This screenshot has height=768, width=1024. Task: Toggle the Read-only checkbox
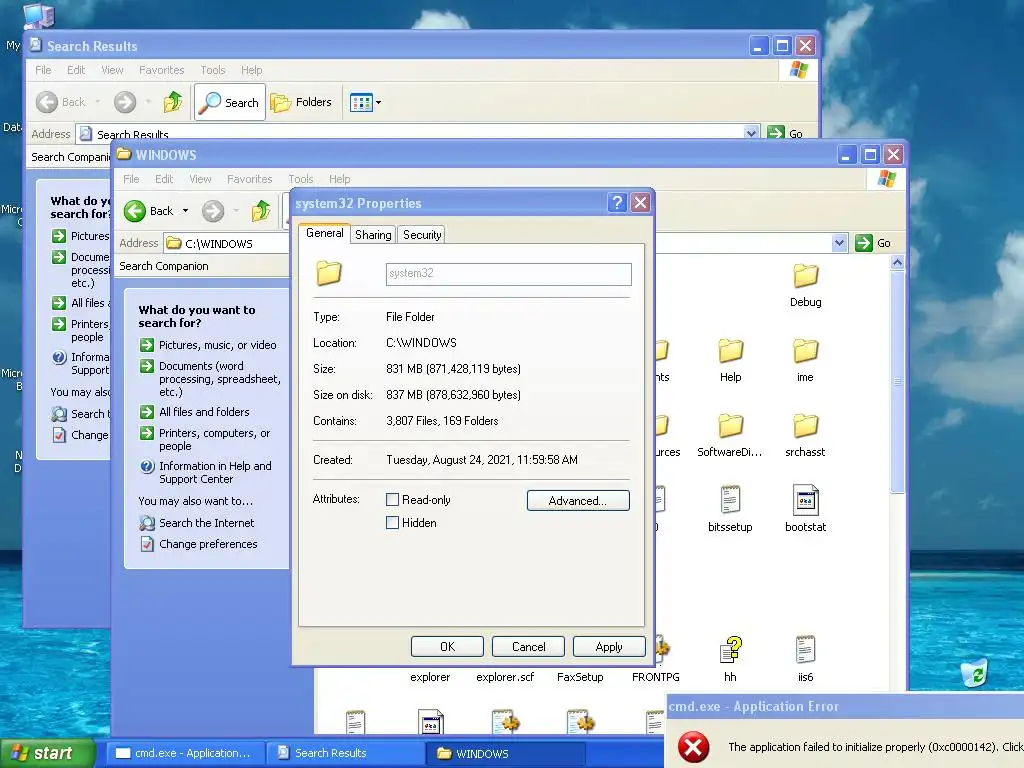(392, 500)
